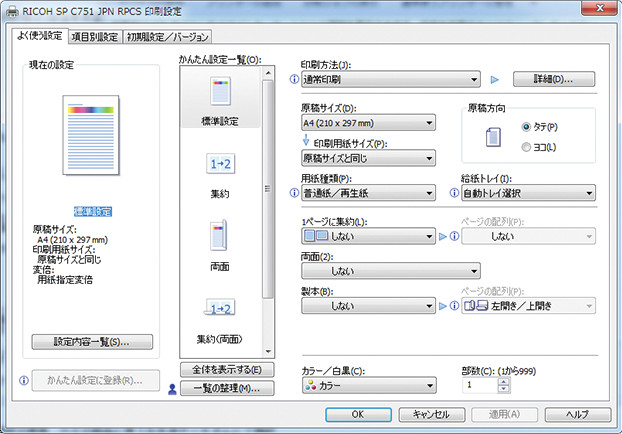Open the 原稿サイズ dropdown
622x434 pixels.
(x=368, y=123)
